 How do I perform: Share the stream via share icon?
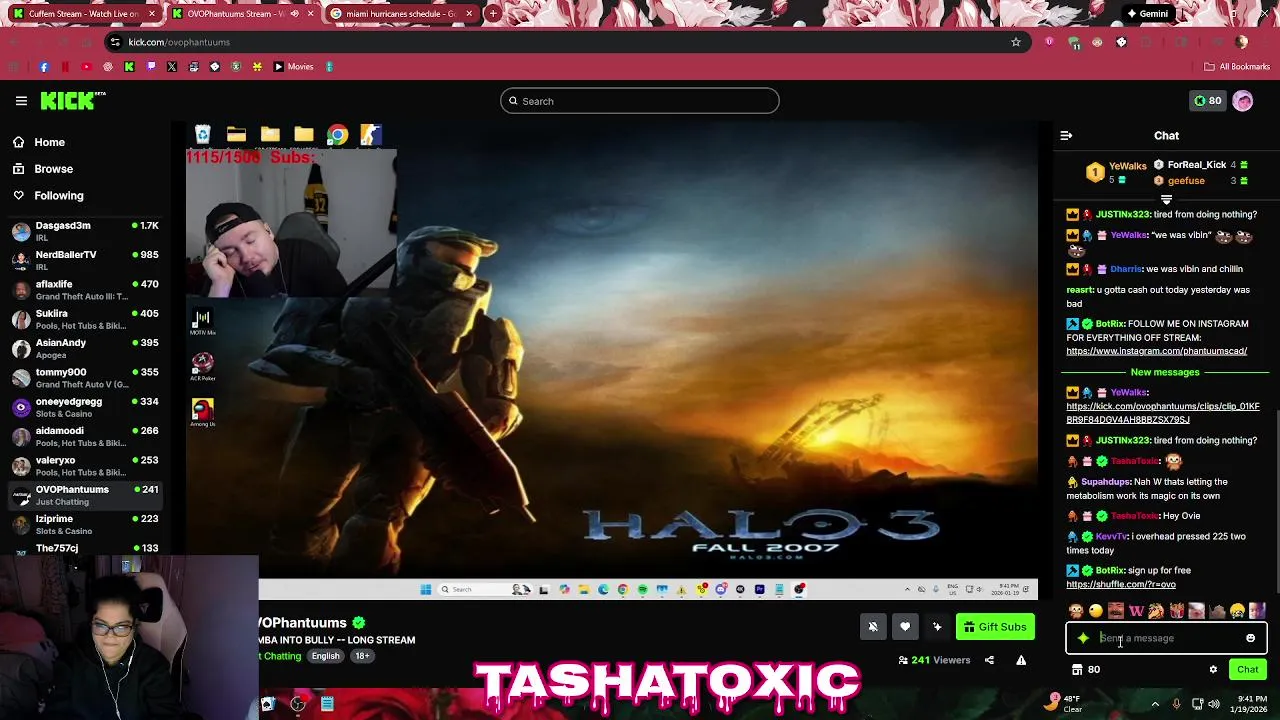989,660
